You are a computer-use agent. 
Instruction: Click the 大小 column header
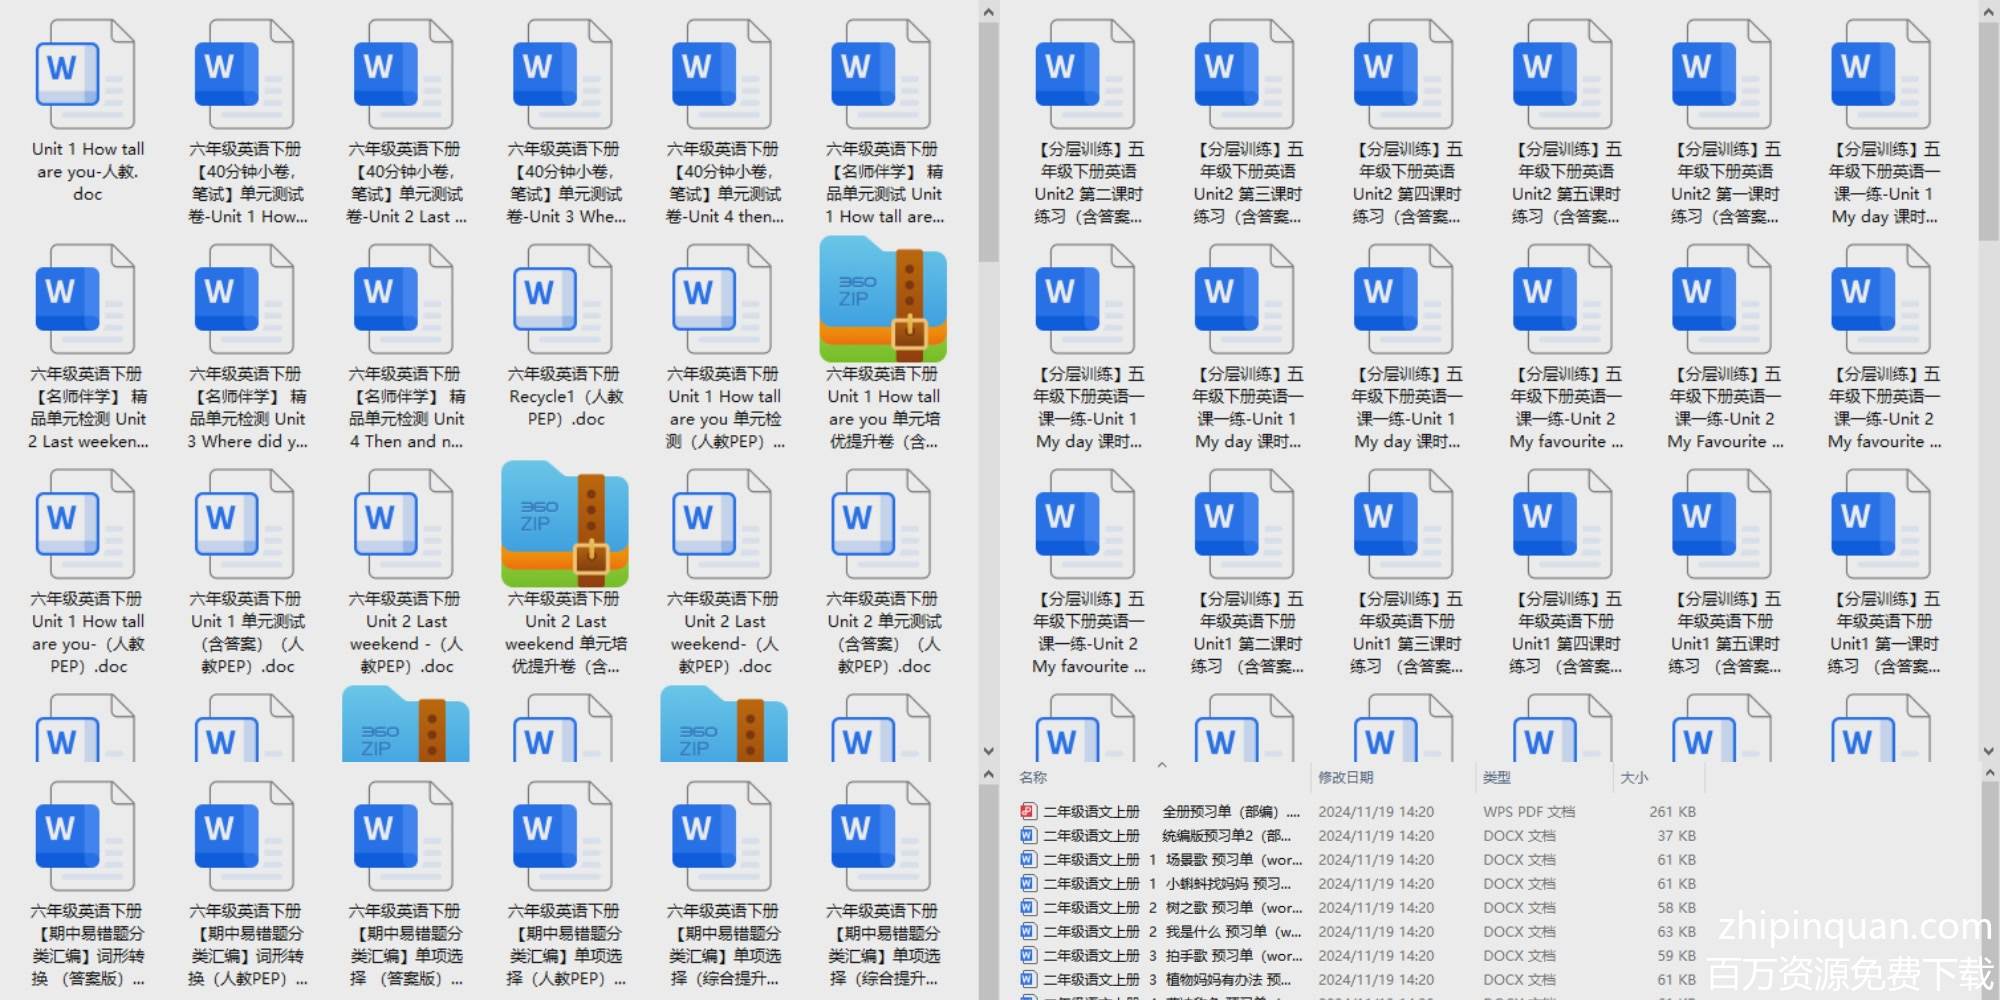tap(1633, 778)
